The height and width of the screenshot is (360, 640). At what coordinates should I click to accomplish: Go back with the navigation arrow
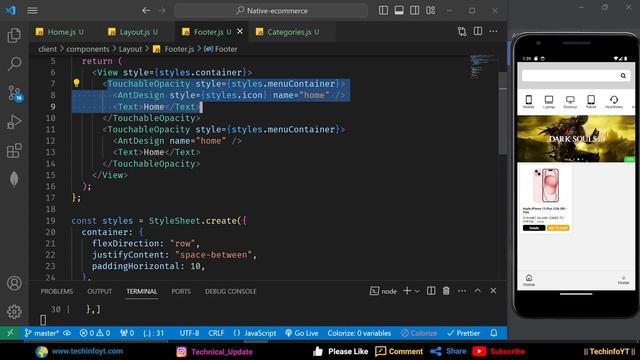[146, 11]
